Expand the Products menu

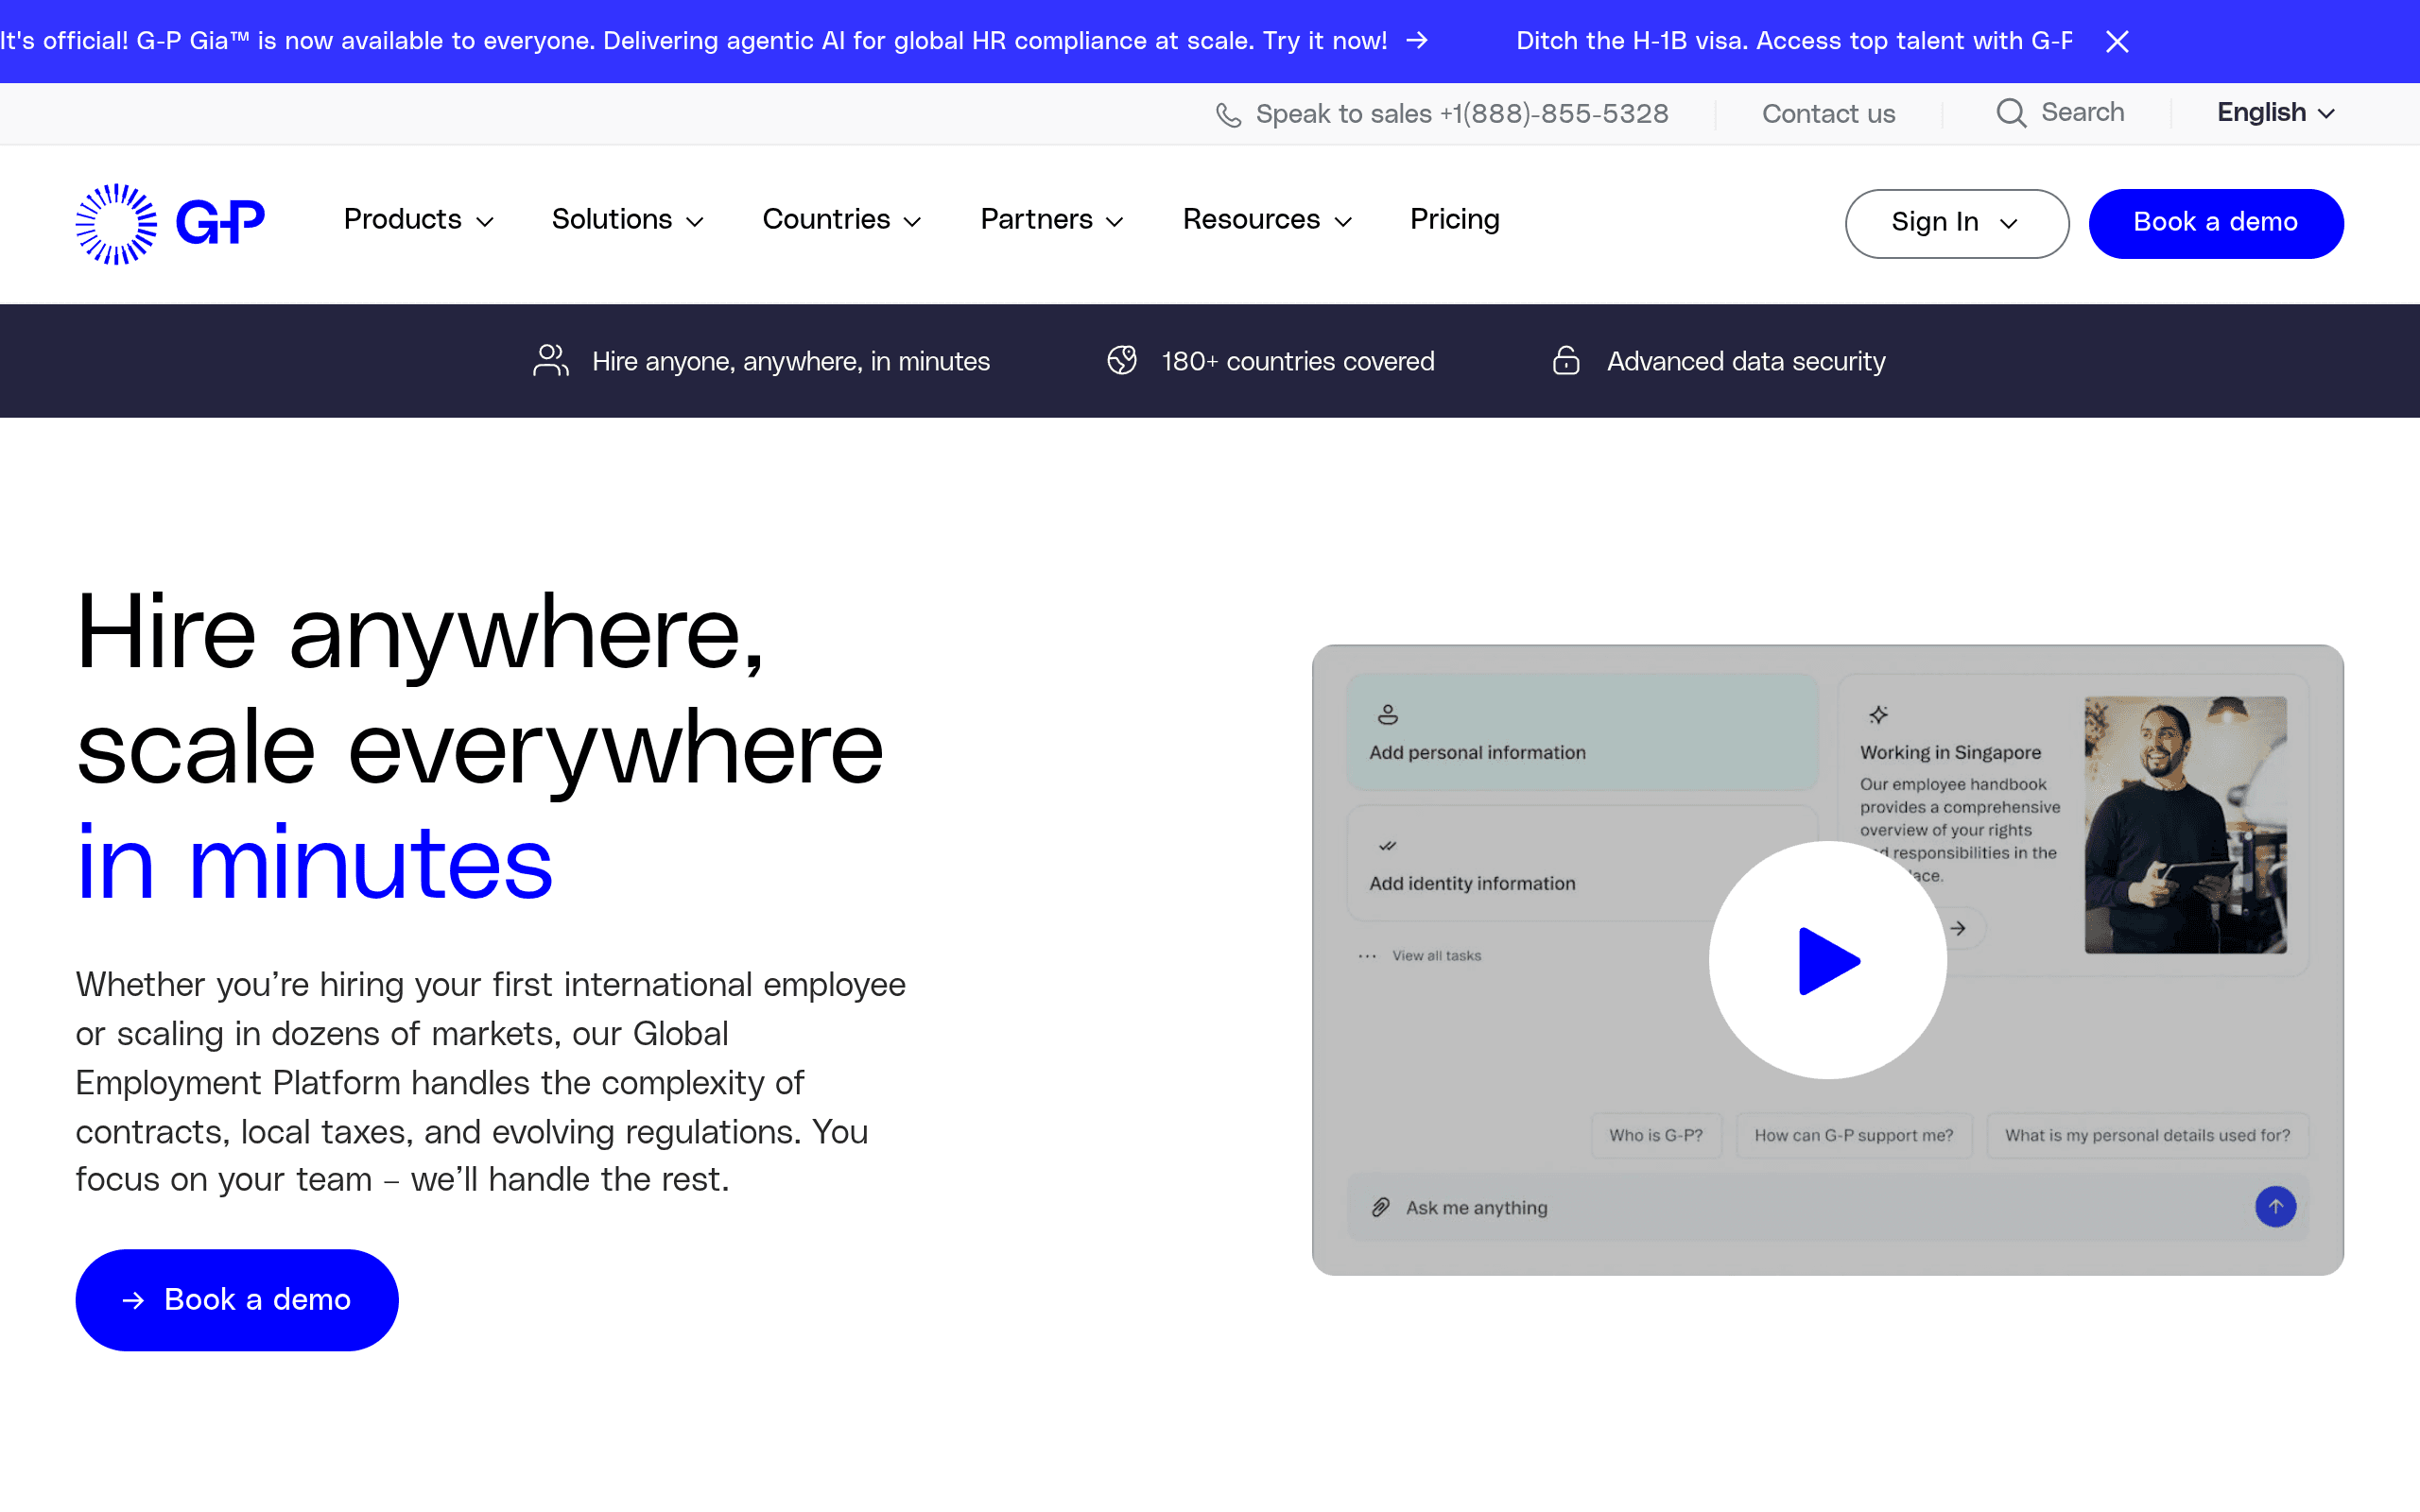(x=419, y=220)
